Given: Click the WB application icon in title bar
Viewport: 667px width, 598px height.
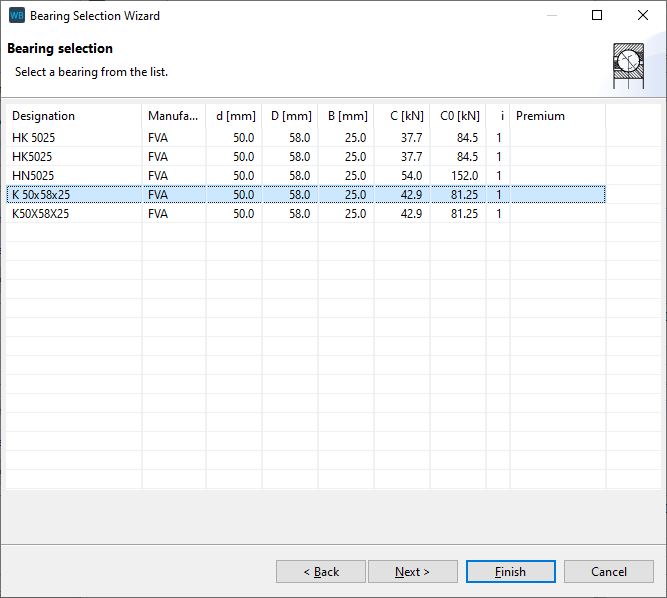Looking at the screenshot, I should pyautogui.click(x=17, y=16).
